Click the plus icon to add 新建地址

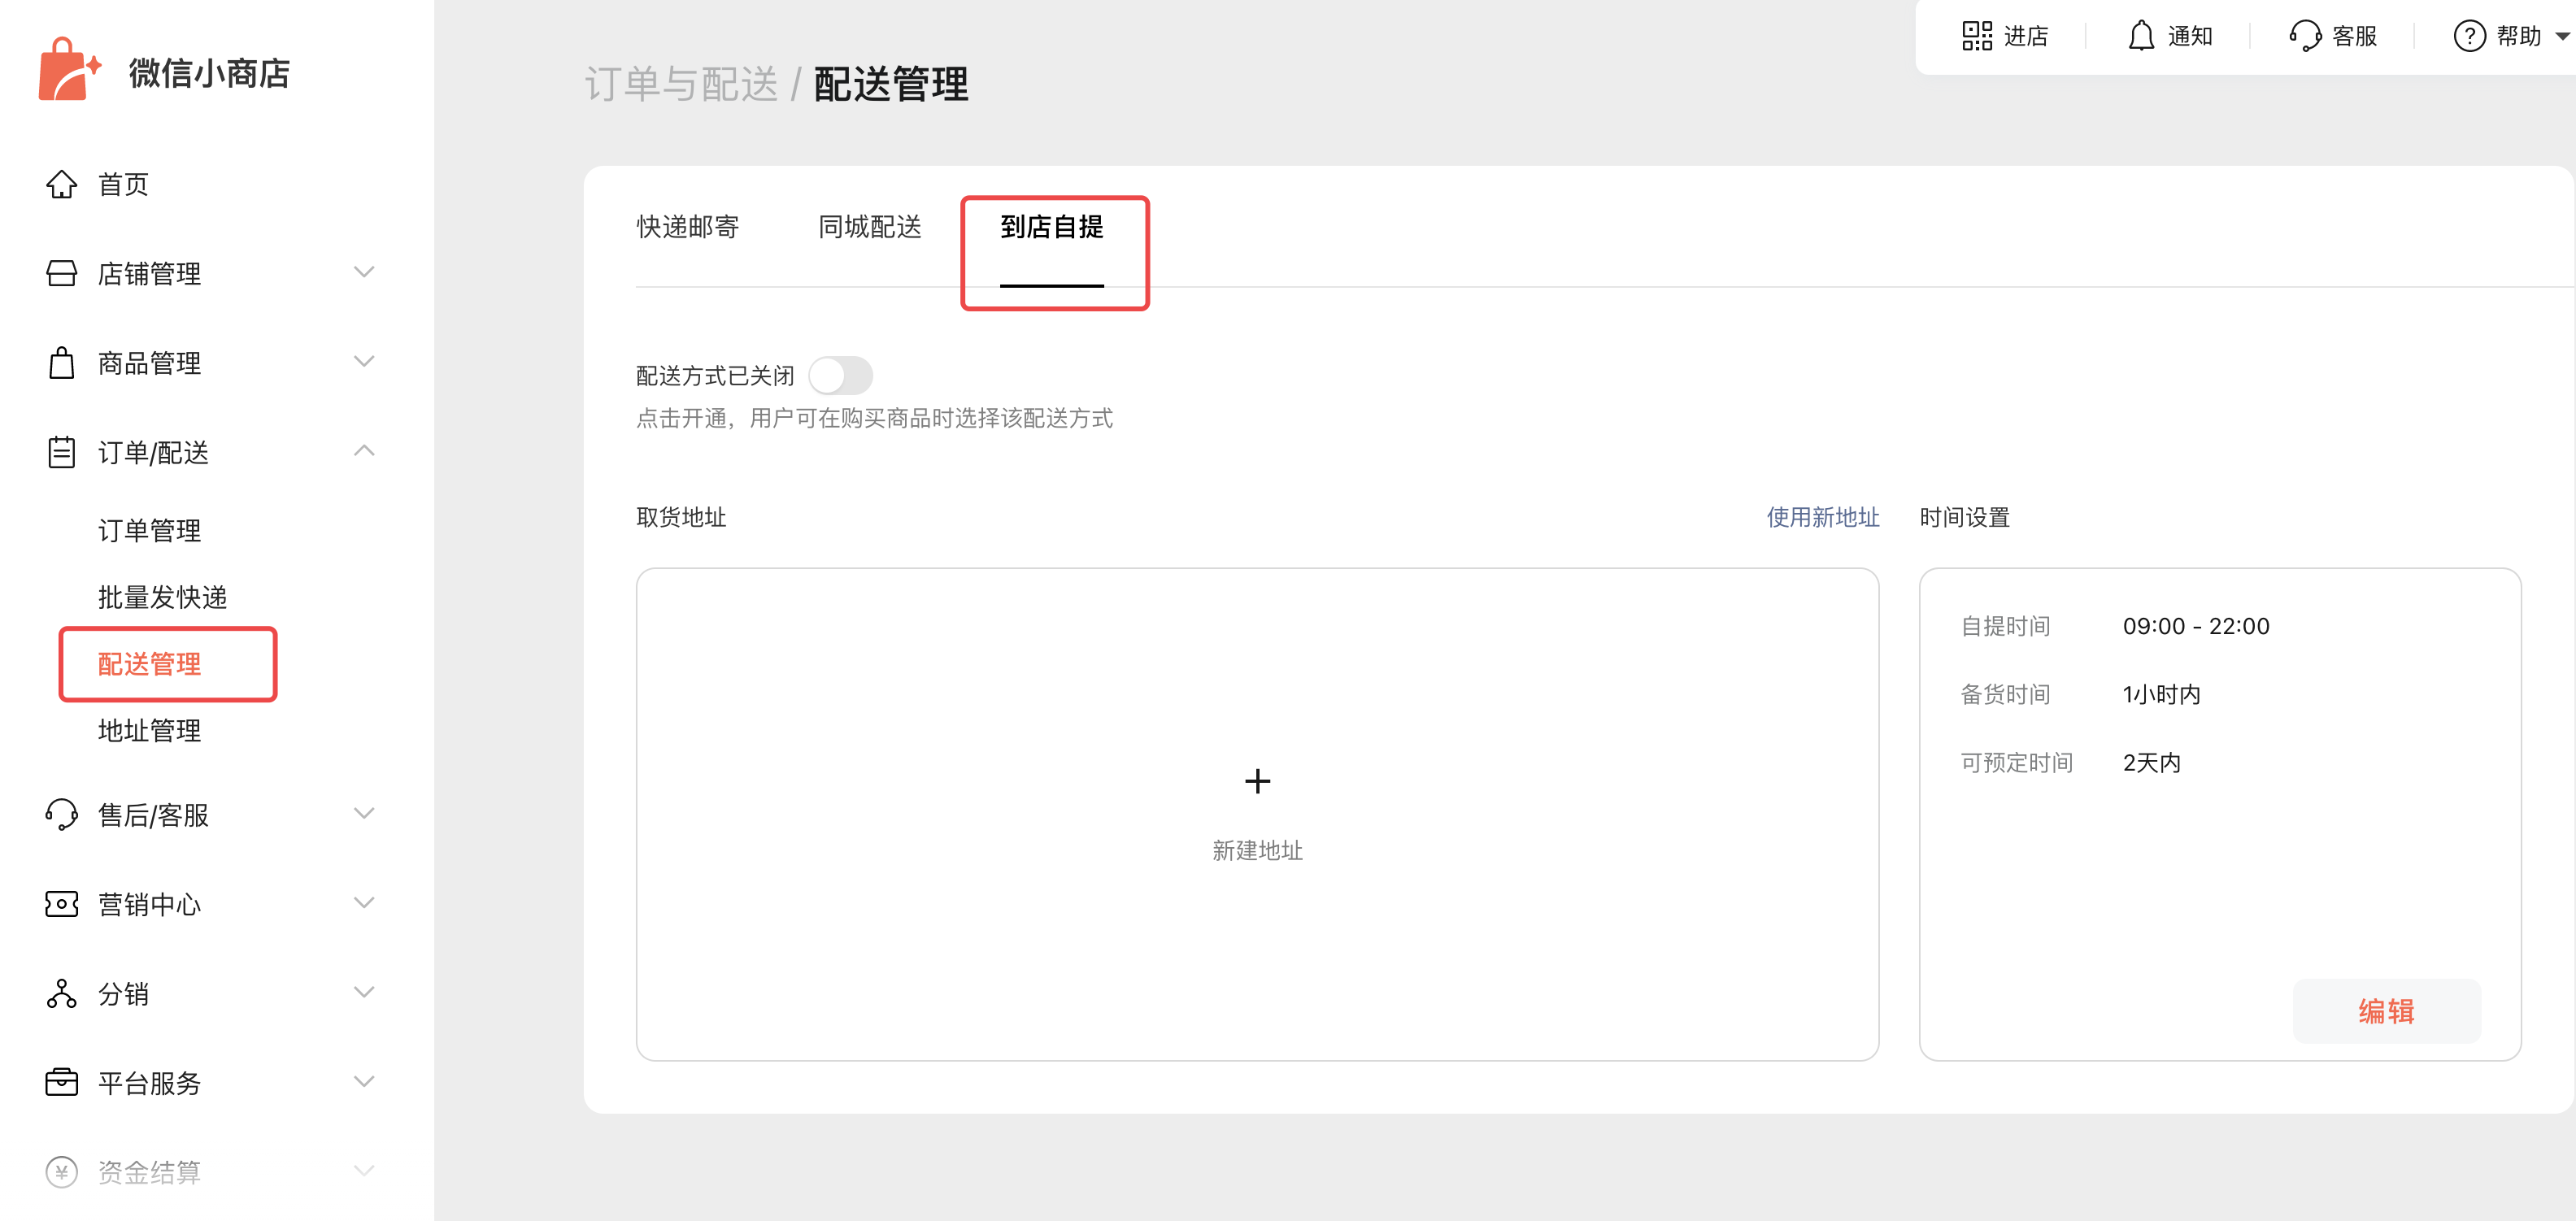pos(1257,781)
